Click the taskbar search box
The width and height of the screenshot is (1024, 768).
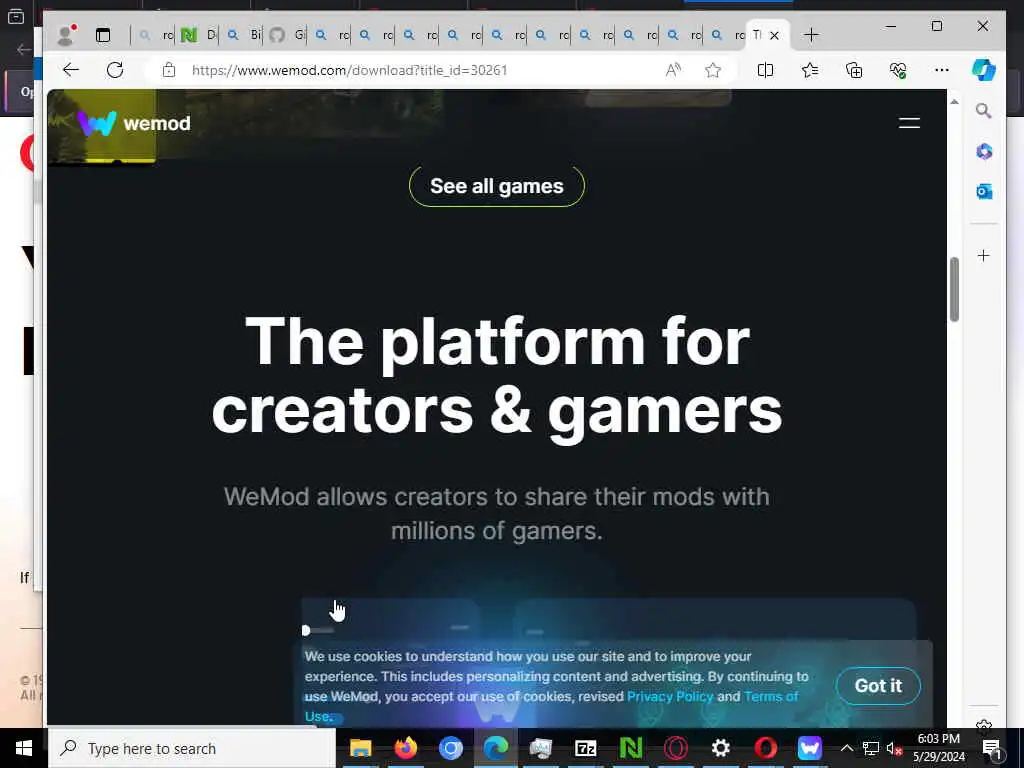coord(191,748)
